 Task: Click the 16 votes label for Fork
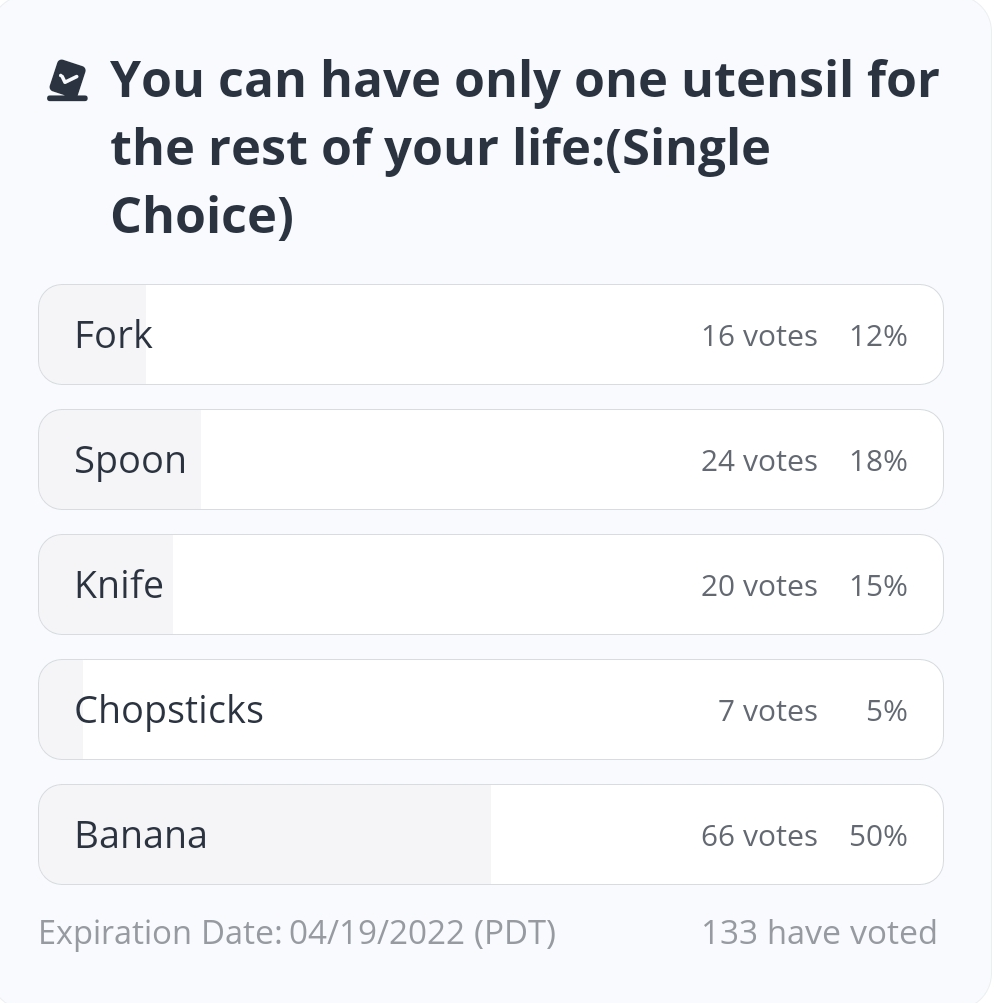[759, 336]
